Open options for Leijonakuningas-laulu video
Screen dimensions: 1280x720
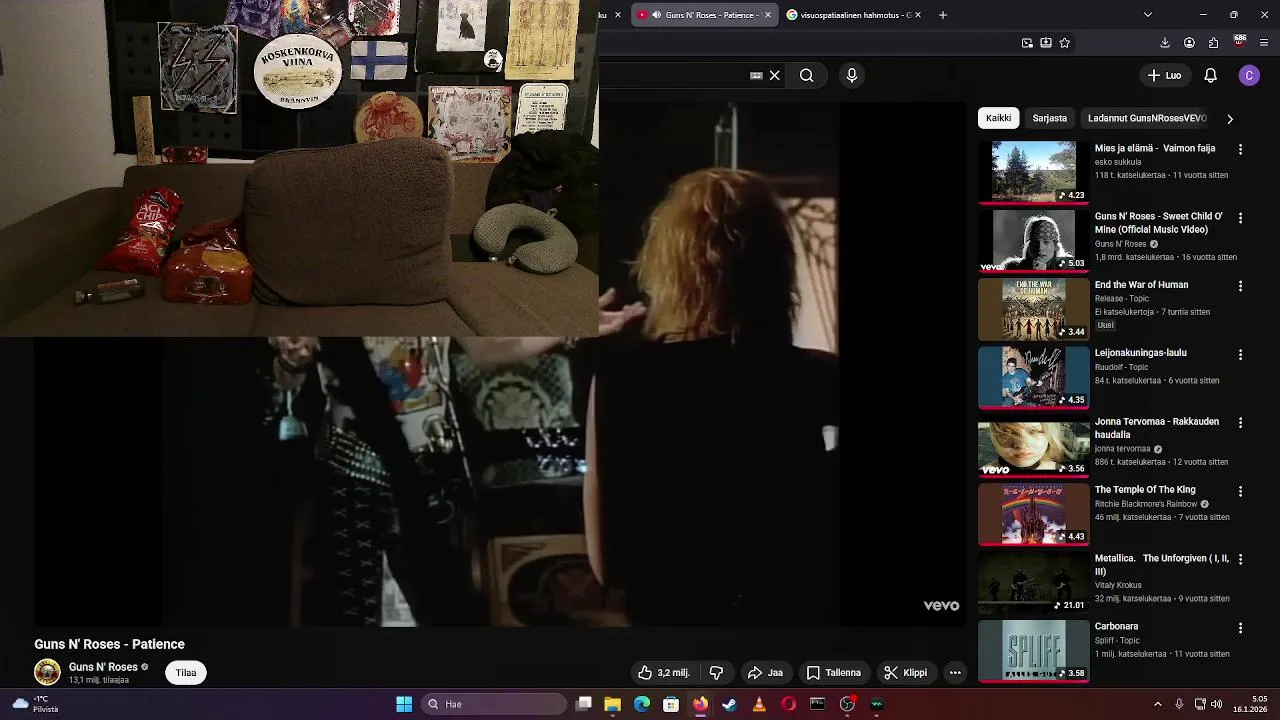[x=1240, y=355]
